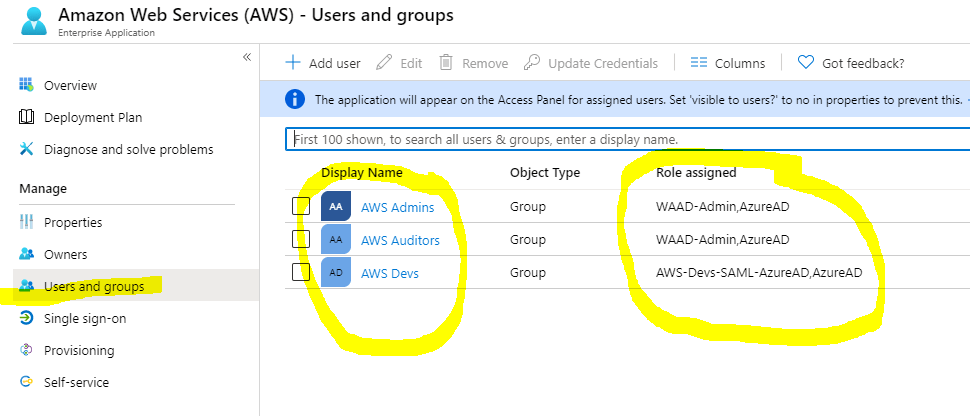Go to Provisioning settings
Image resolution: width=970 pixels, height=416 pixels.
(79, 350)
